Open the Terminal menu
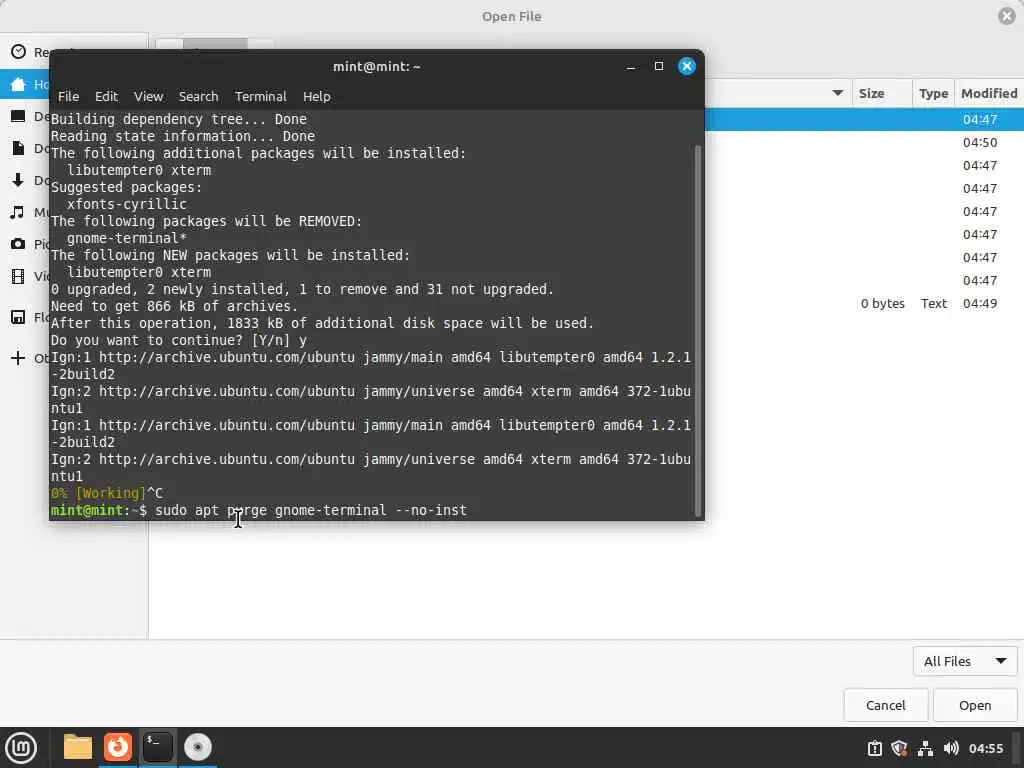Image resolution: width=1024 pixels, height=768 pixels. point(261,96)
